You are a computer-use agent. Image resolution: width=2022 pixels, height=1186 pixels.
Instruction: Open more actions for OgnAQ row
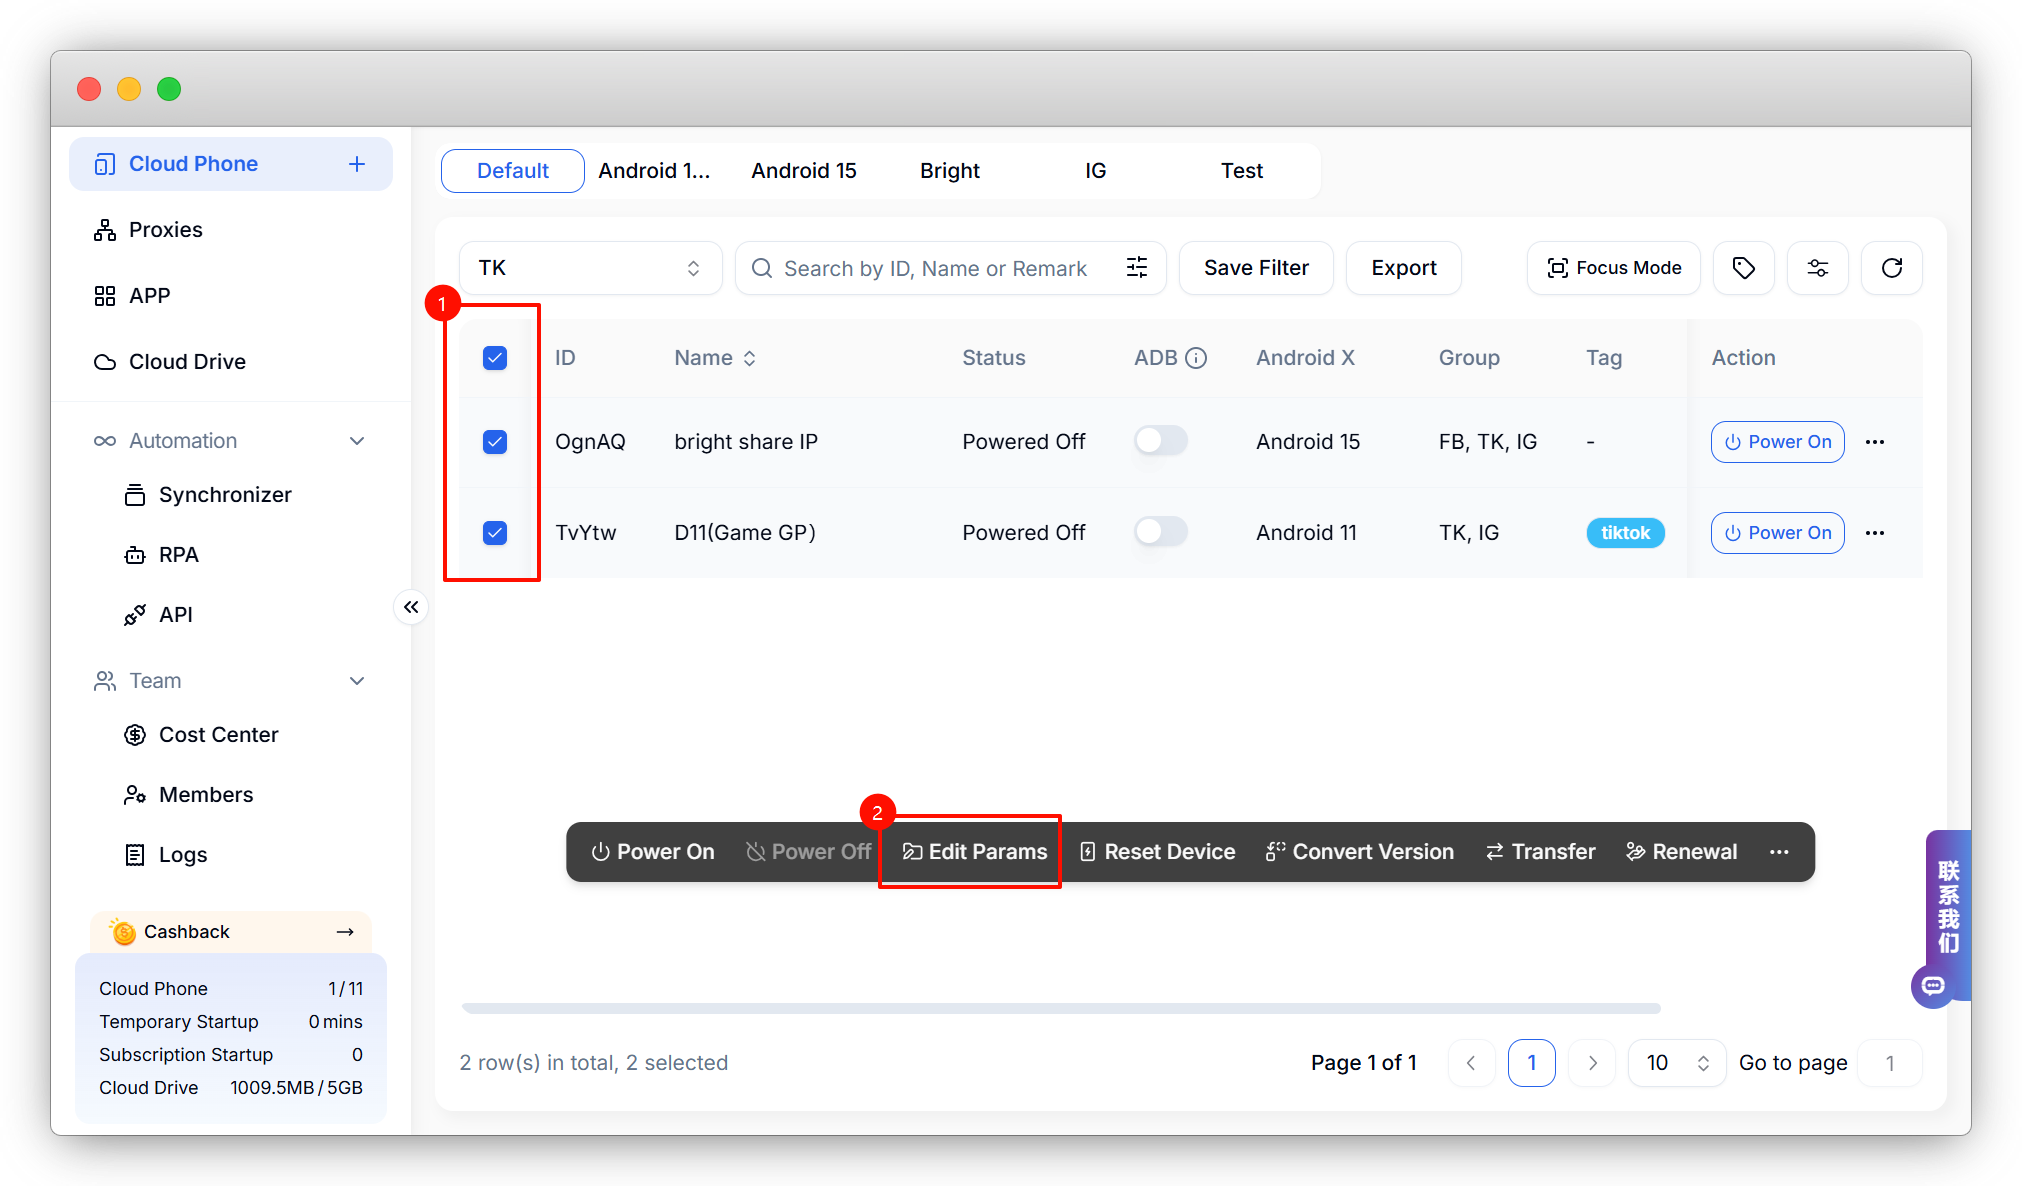1875,442
